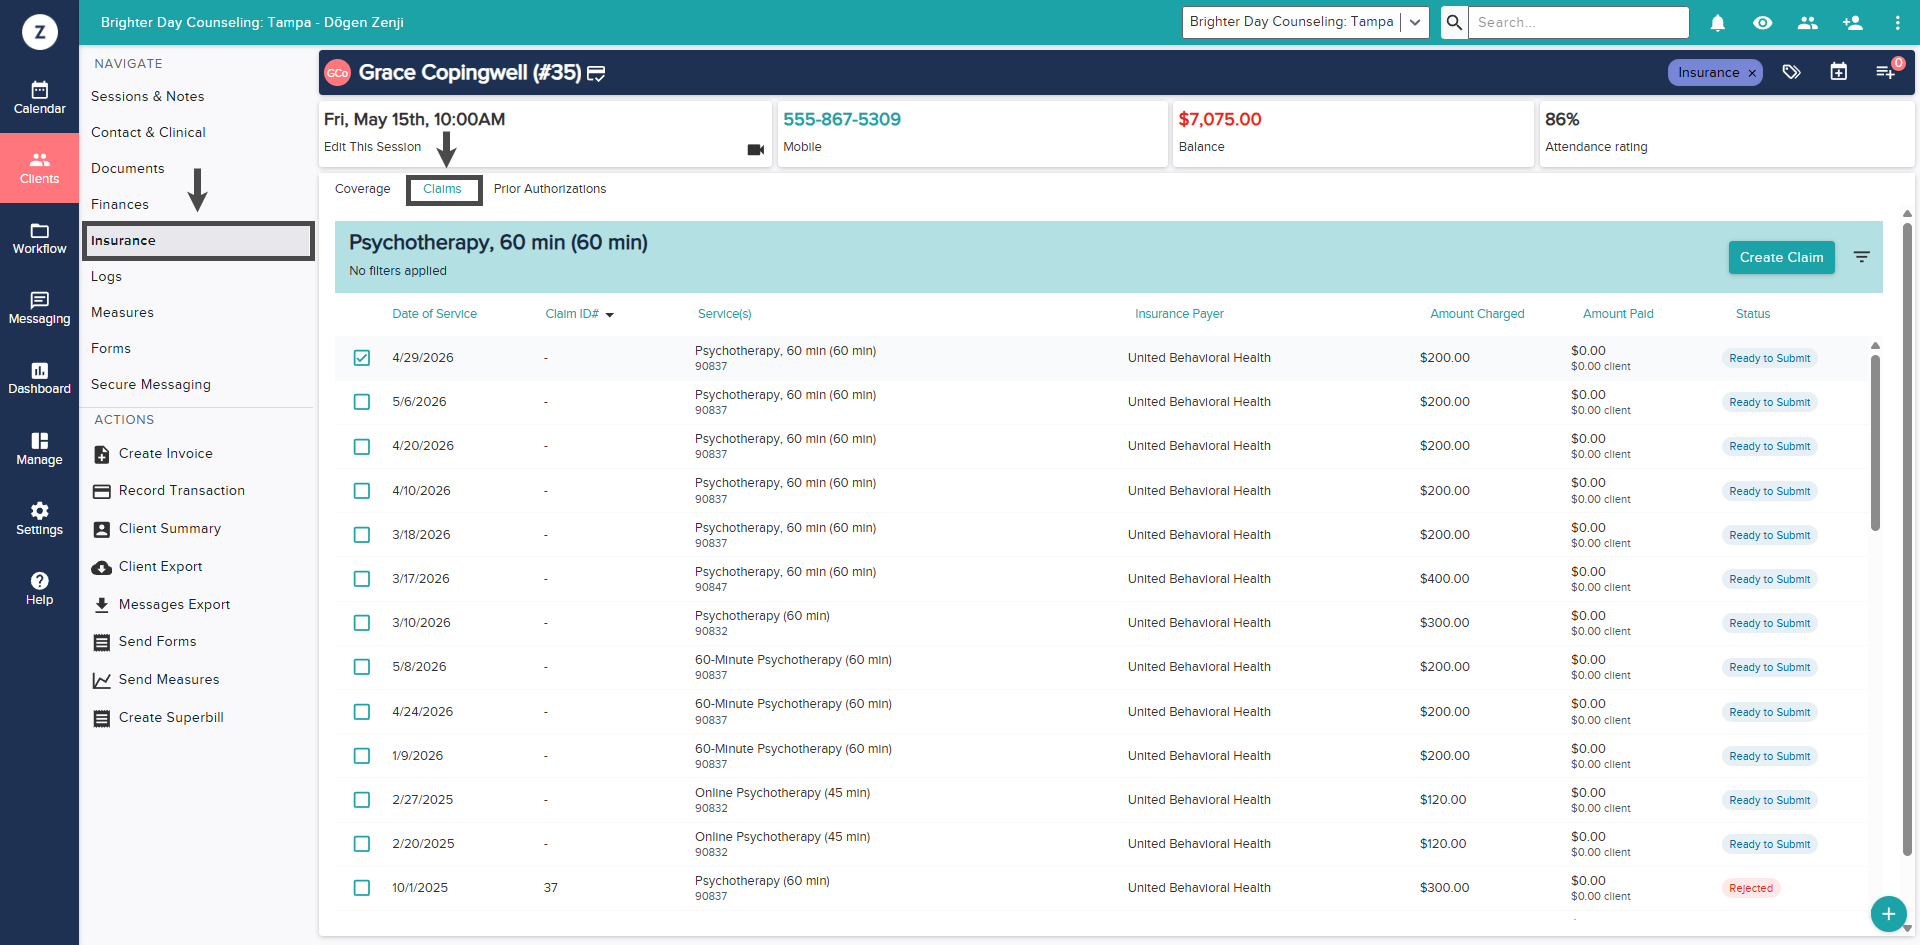The image size is (1920, 945).
Task: Open the vertical three-dot menu
Action: point(1897,22)
